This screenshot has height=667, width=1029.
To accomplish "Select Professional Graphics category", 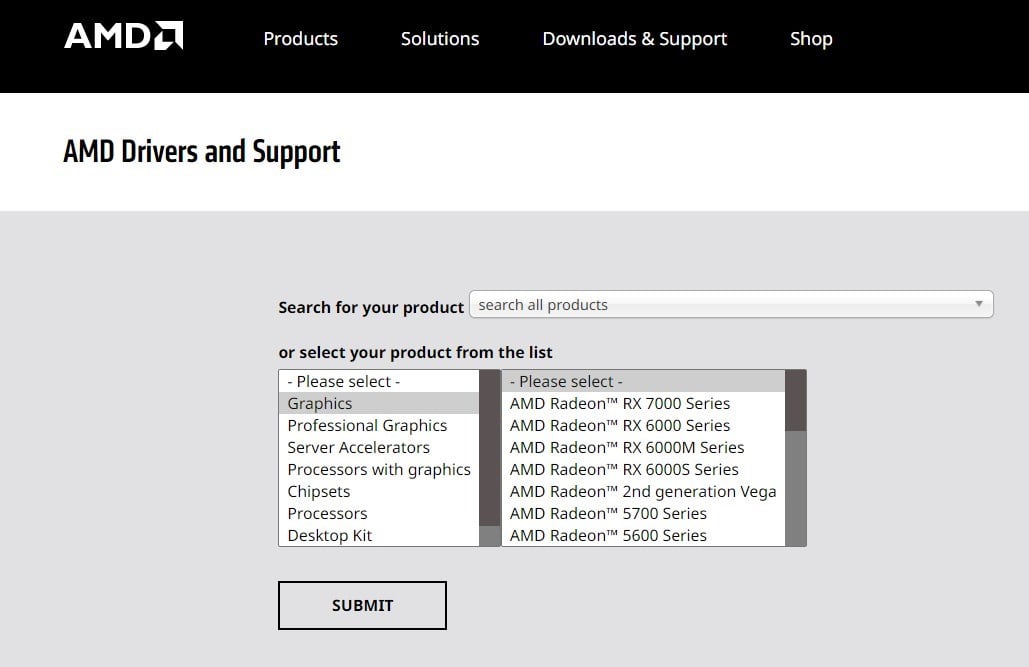I will coord(379,425).
